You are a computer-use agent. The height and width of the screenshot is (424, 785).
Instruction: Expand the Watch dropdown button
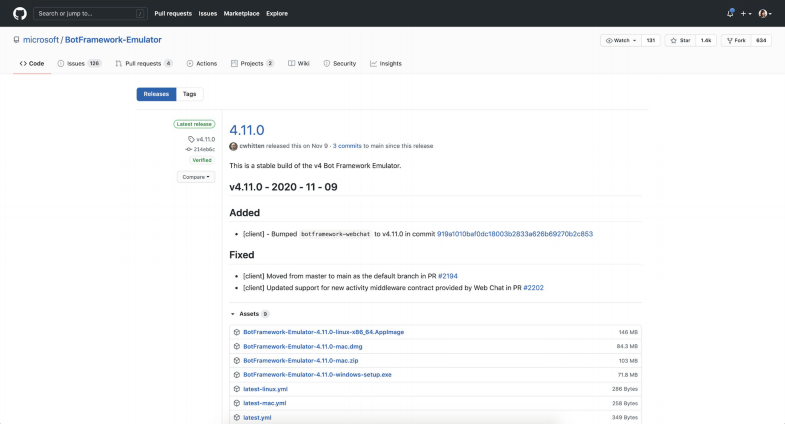[x=621, y=41]
